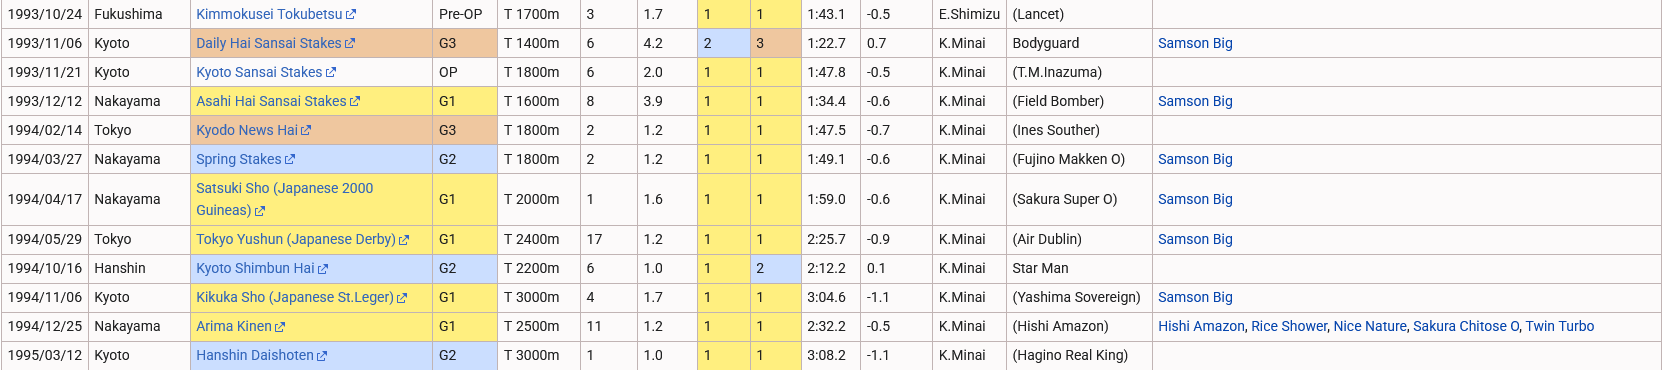Open Samson Big link in Tokyo Yushun row

coord(1195,239)
